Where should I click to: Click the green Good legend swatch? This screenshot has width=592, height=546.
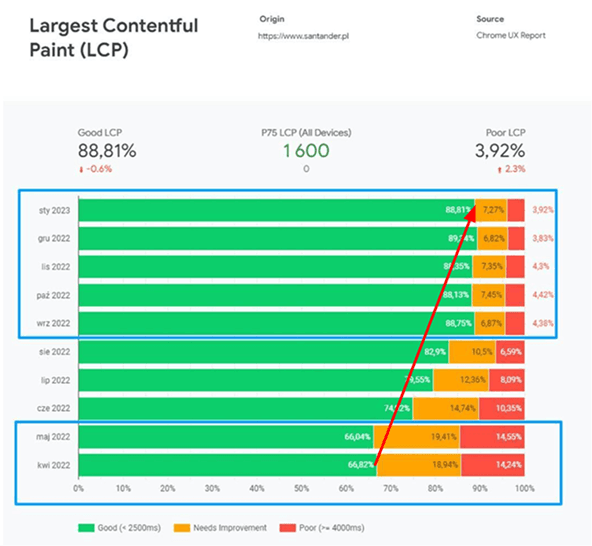(86, 528)
